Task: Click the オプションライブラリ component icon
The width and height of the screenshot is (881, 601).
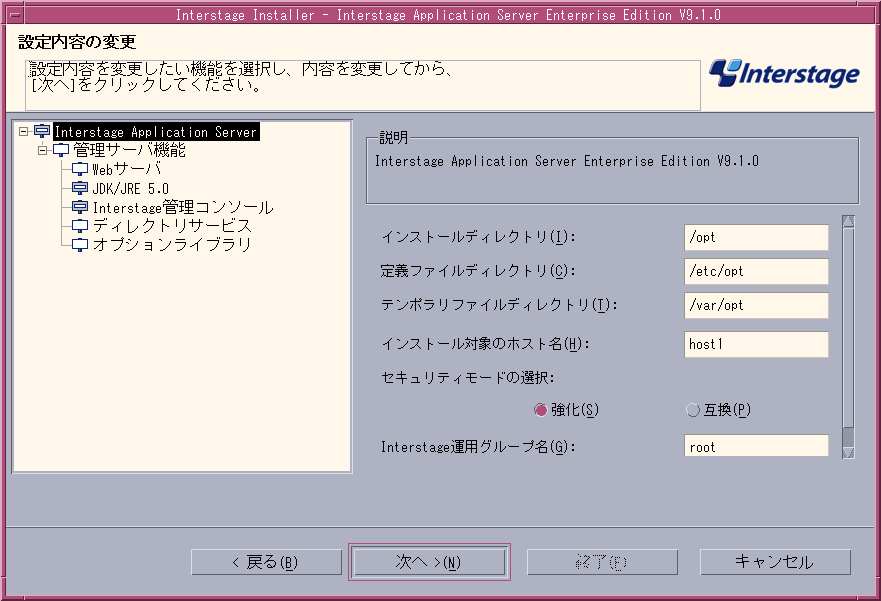Action: (x=80, y=245)
